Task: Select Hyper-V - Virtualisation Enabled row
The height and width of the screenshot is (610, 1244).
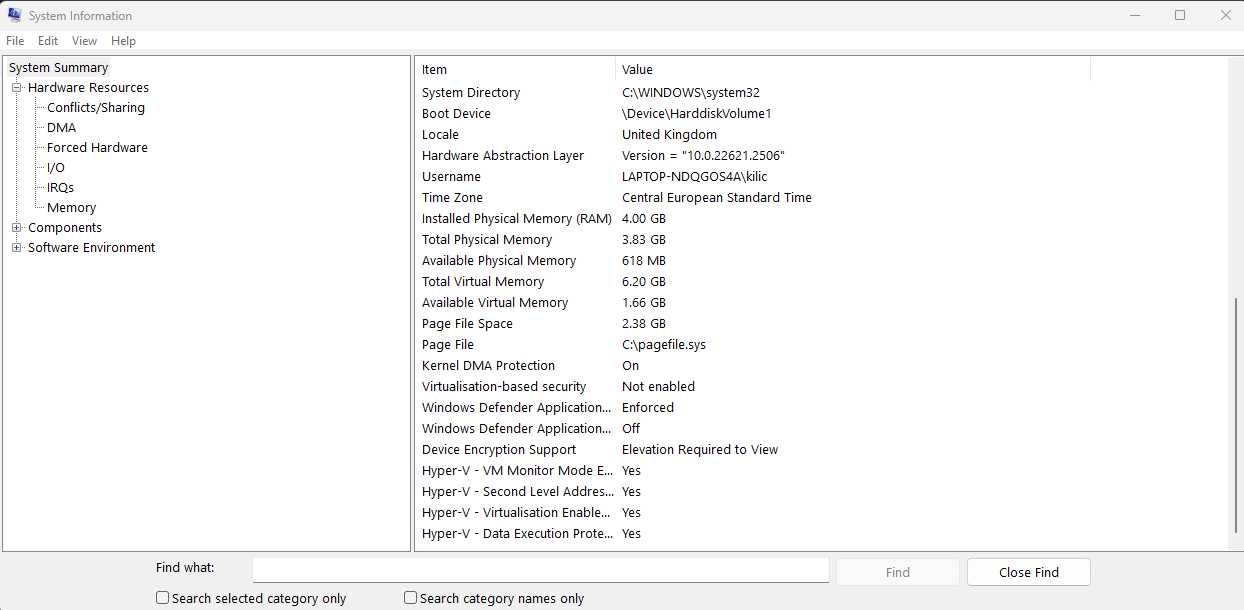Action: click(x=752, y=513)
